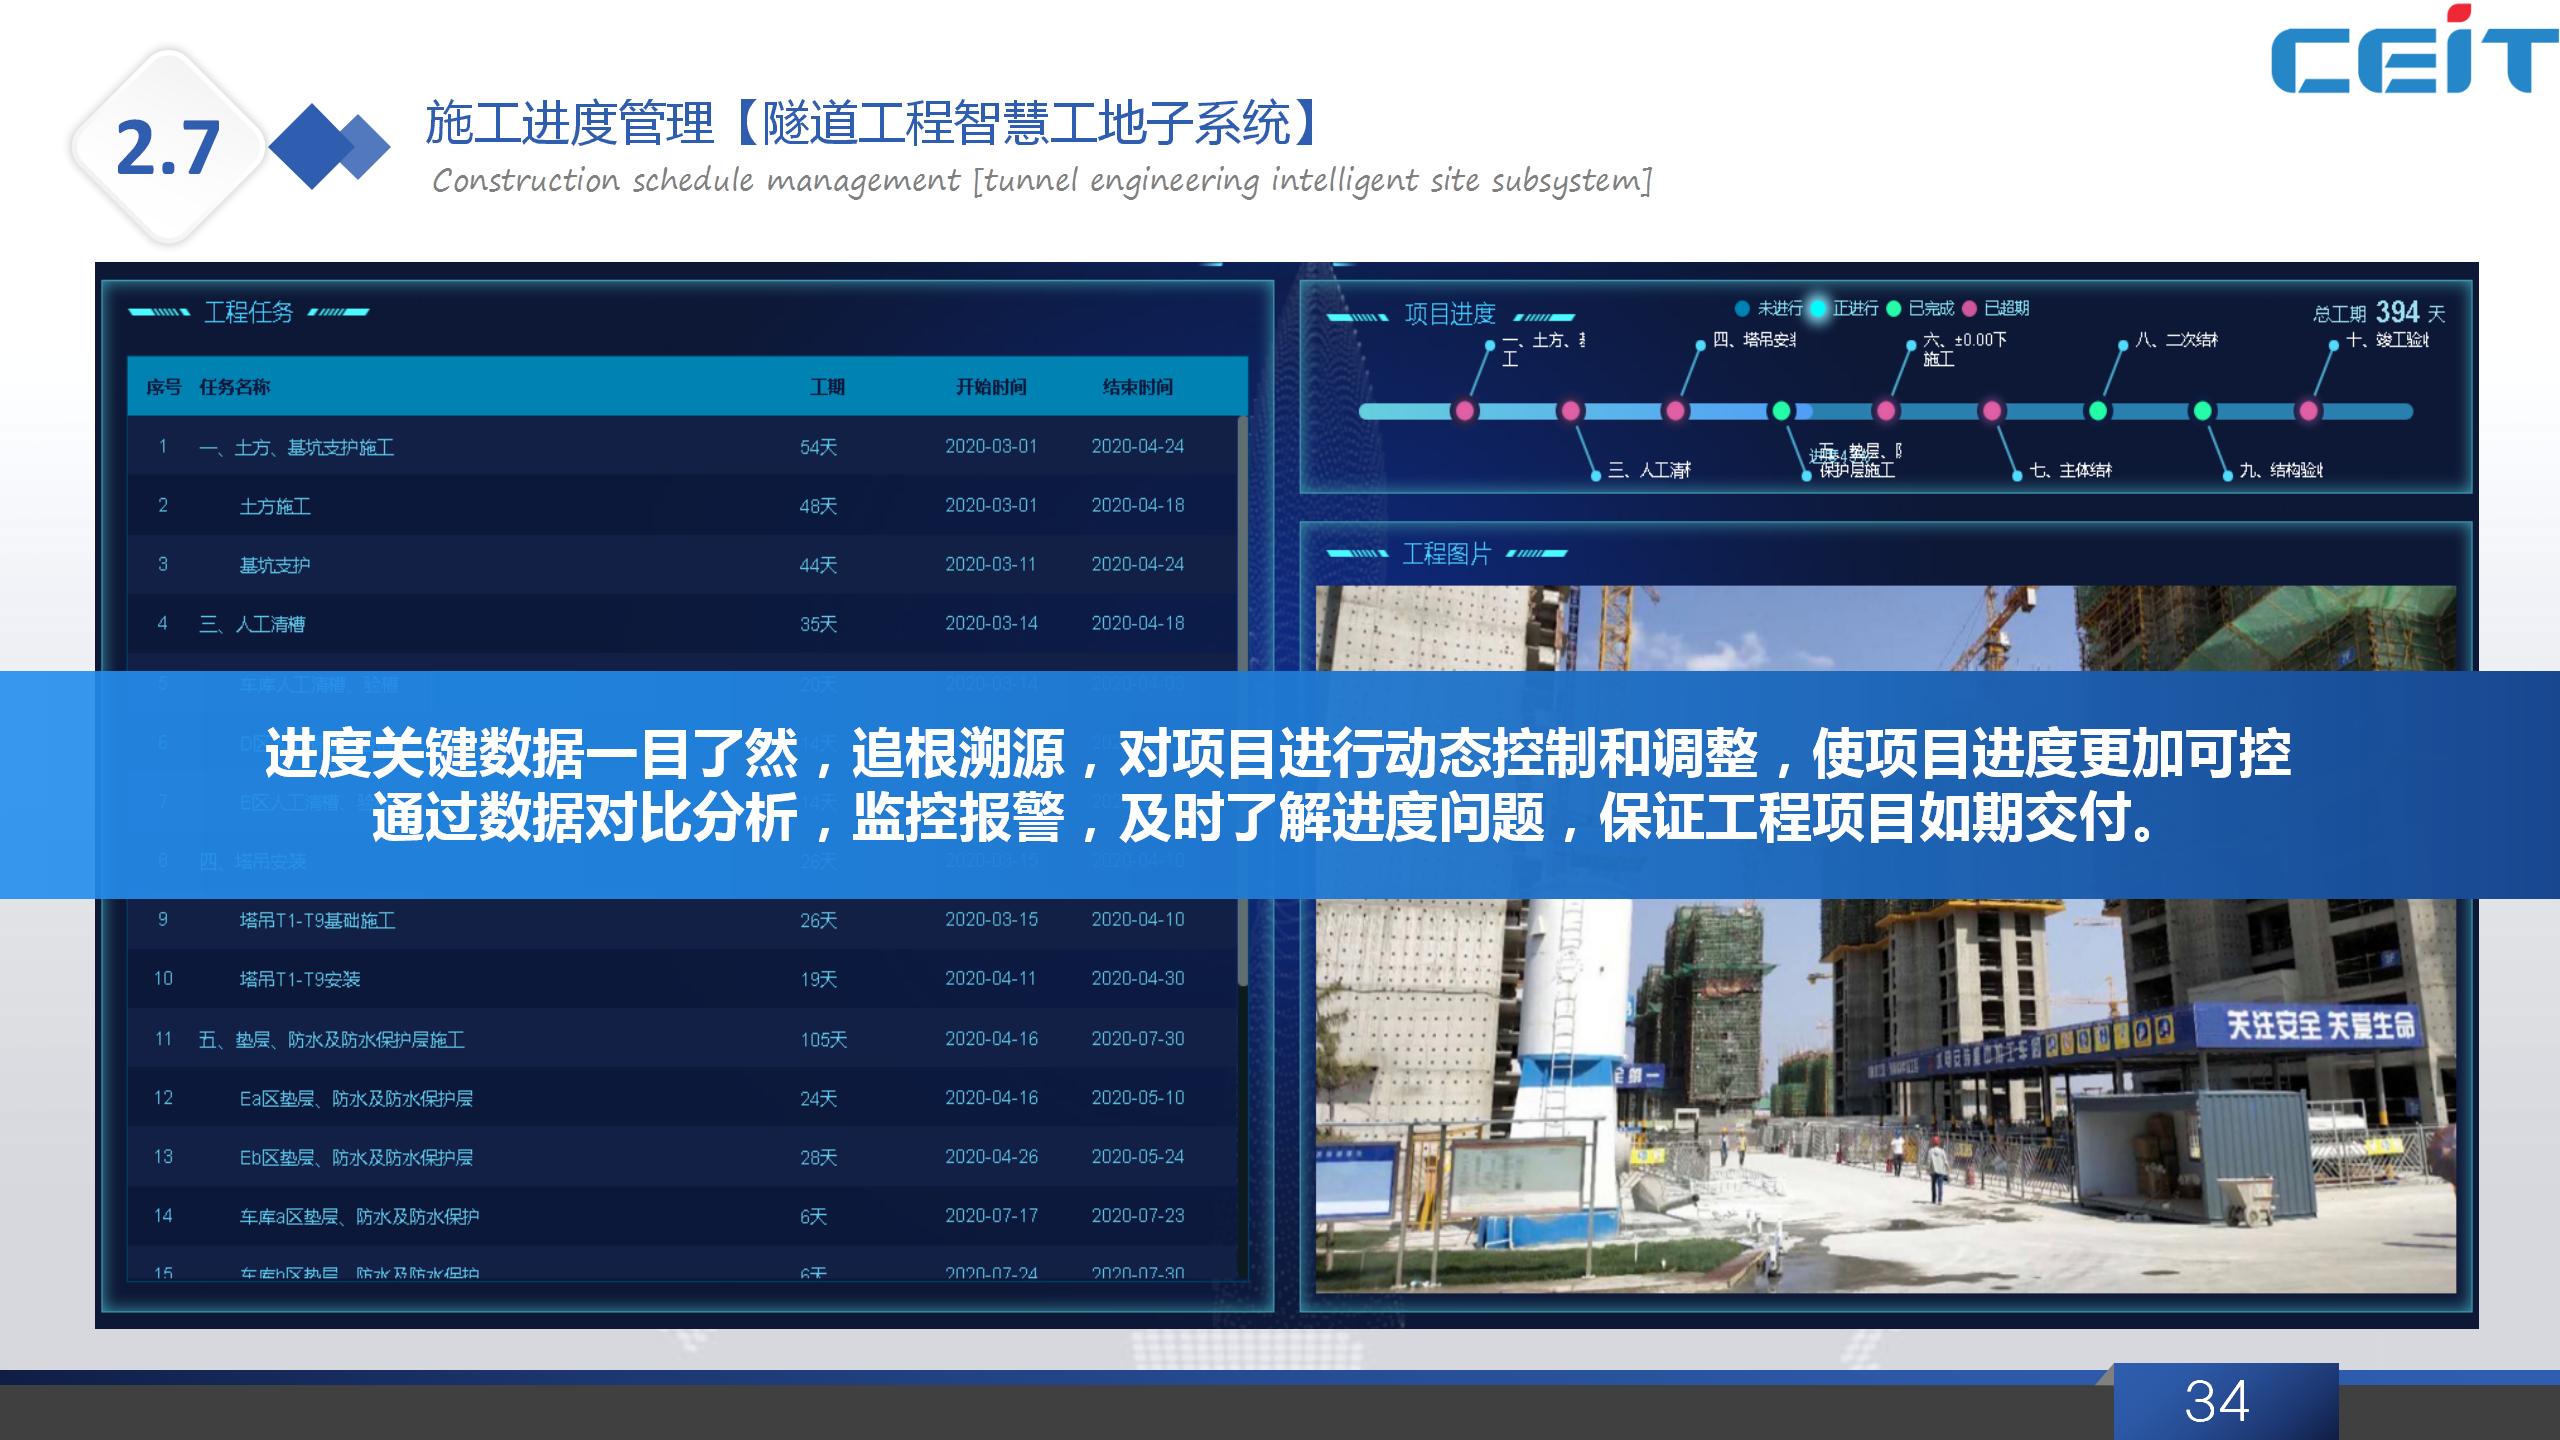Sort by the 工期 column header

827,387
